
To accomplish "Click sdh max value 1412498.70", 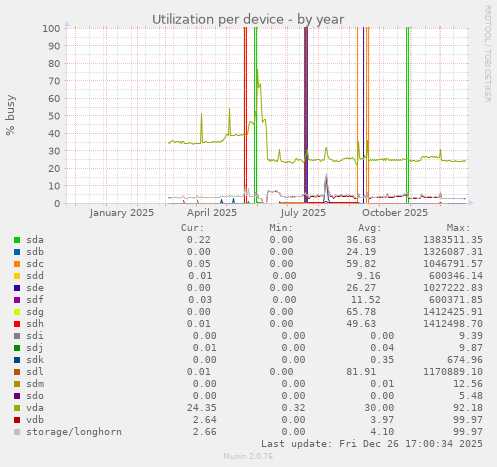I will 453,324.
